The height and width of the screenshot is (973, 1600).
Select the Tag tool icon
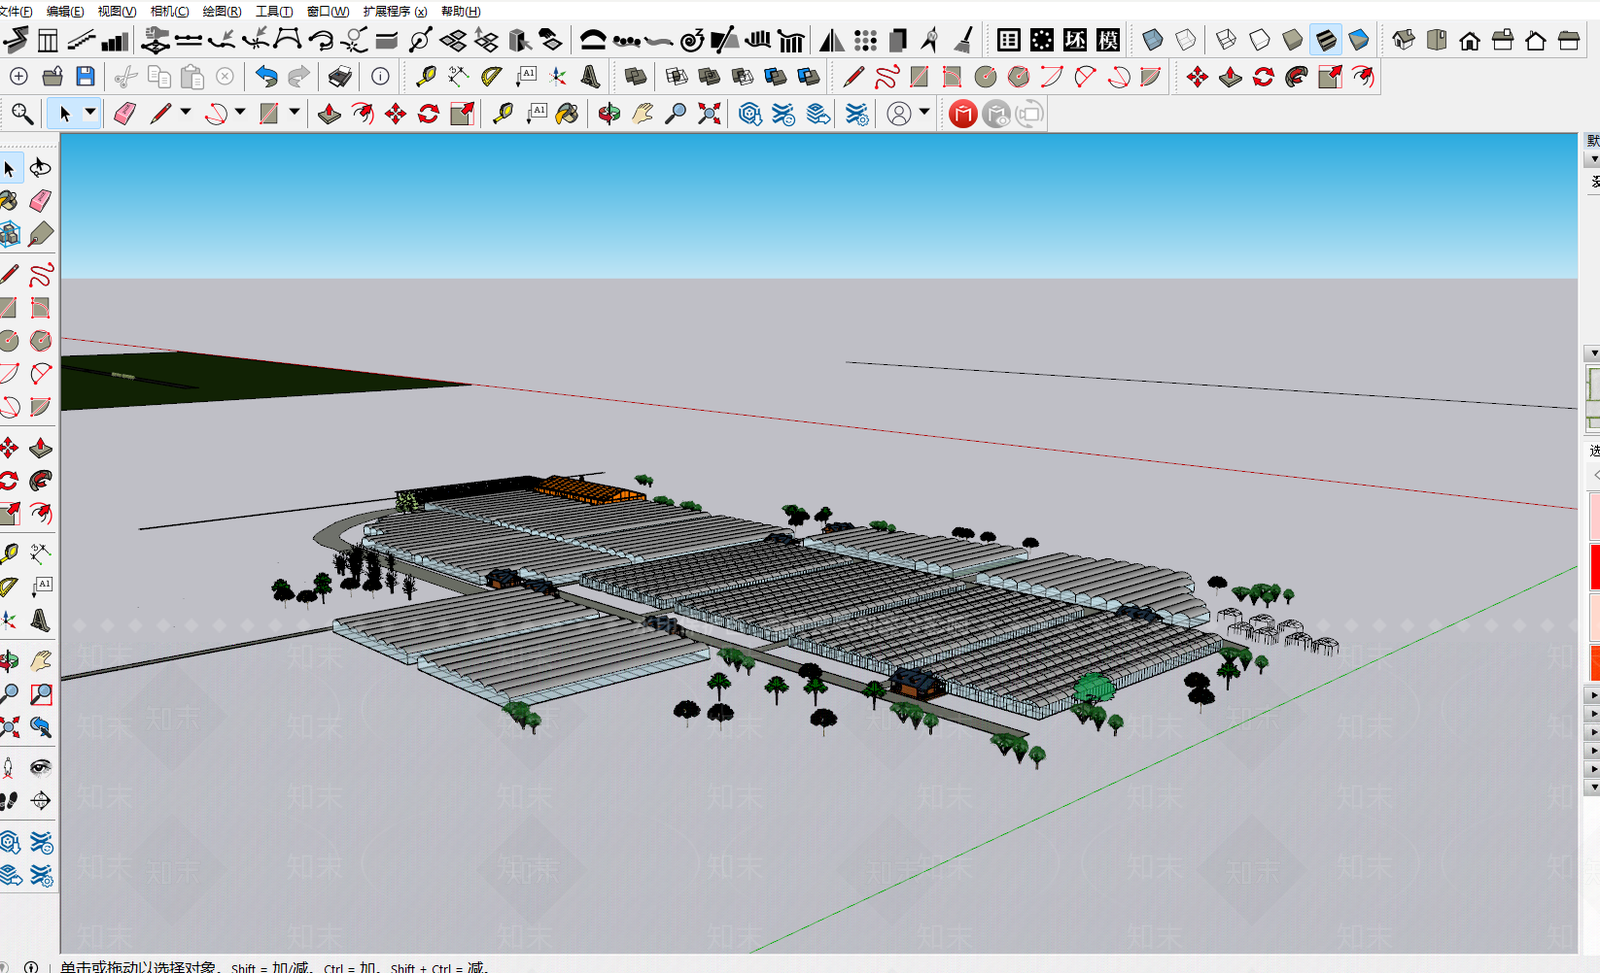[40, 234]
